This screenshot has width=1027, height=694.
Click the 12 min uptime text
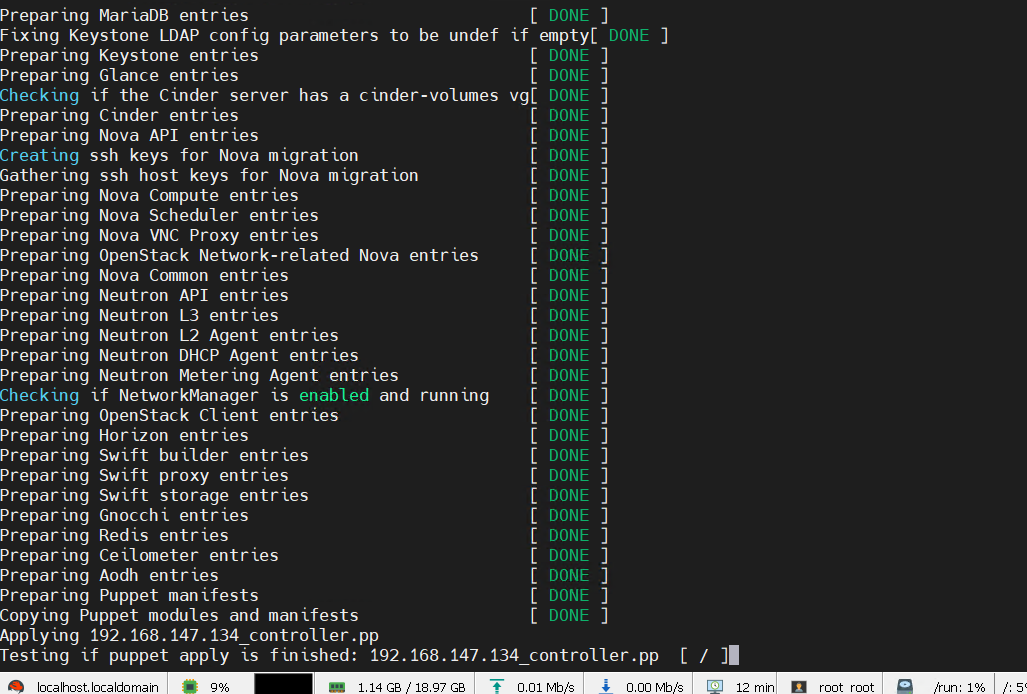tap(752, 685)
